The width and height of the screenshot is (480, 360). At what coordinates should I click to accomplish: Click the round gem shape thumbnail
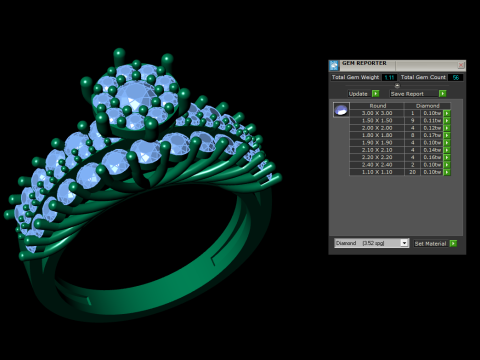point(341,110)
